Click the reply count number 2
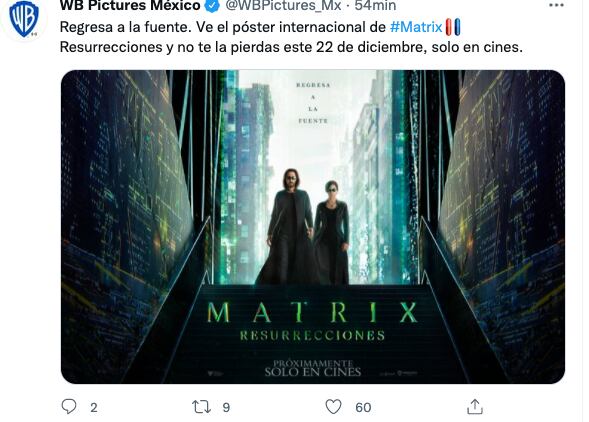 click(x=94, y=407)
